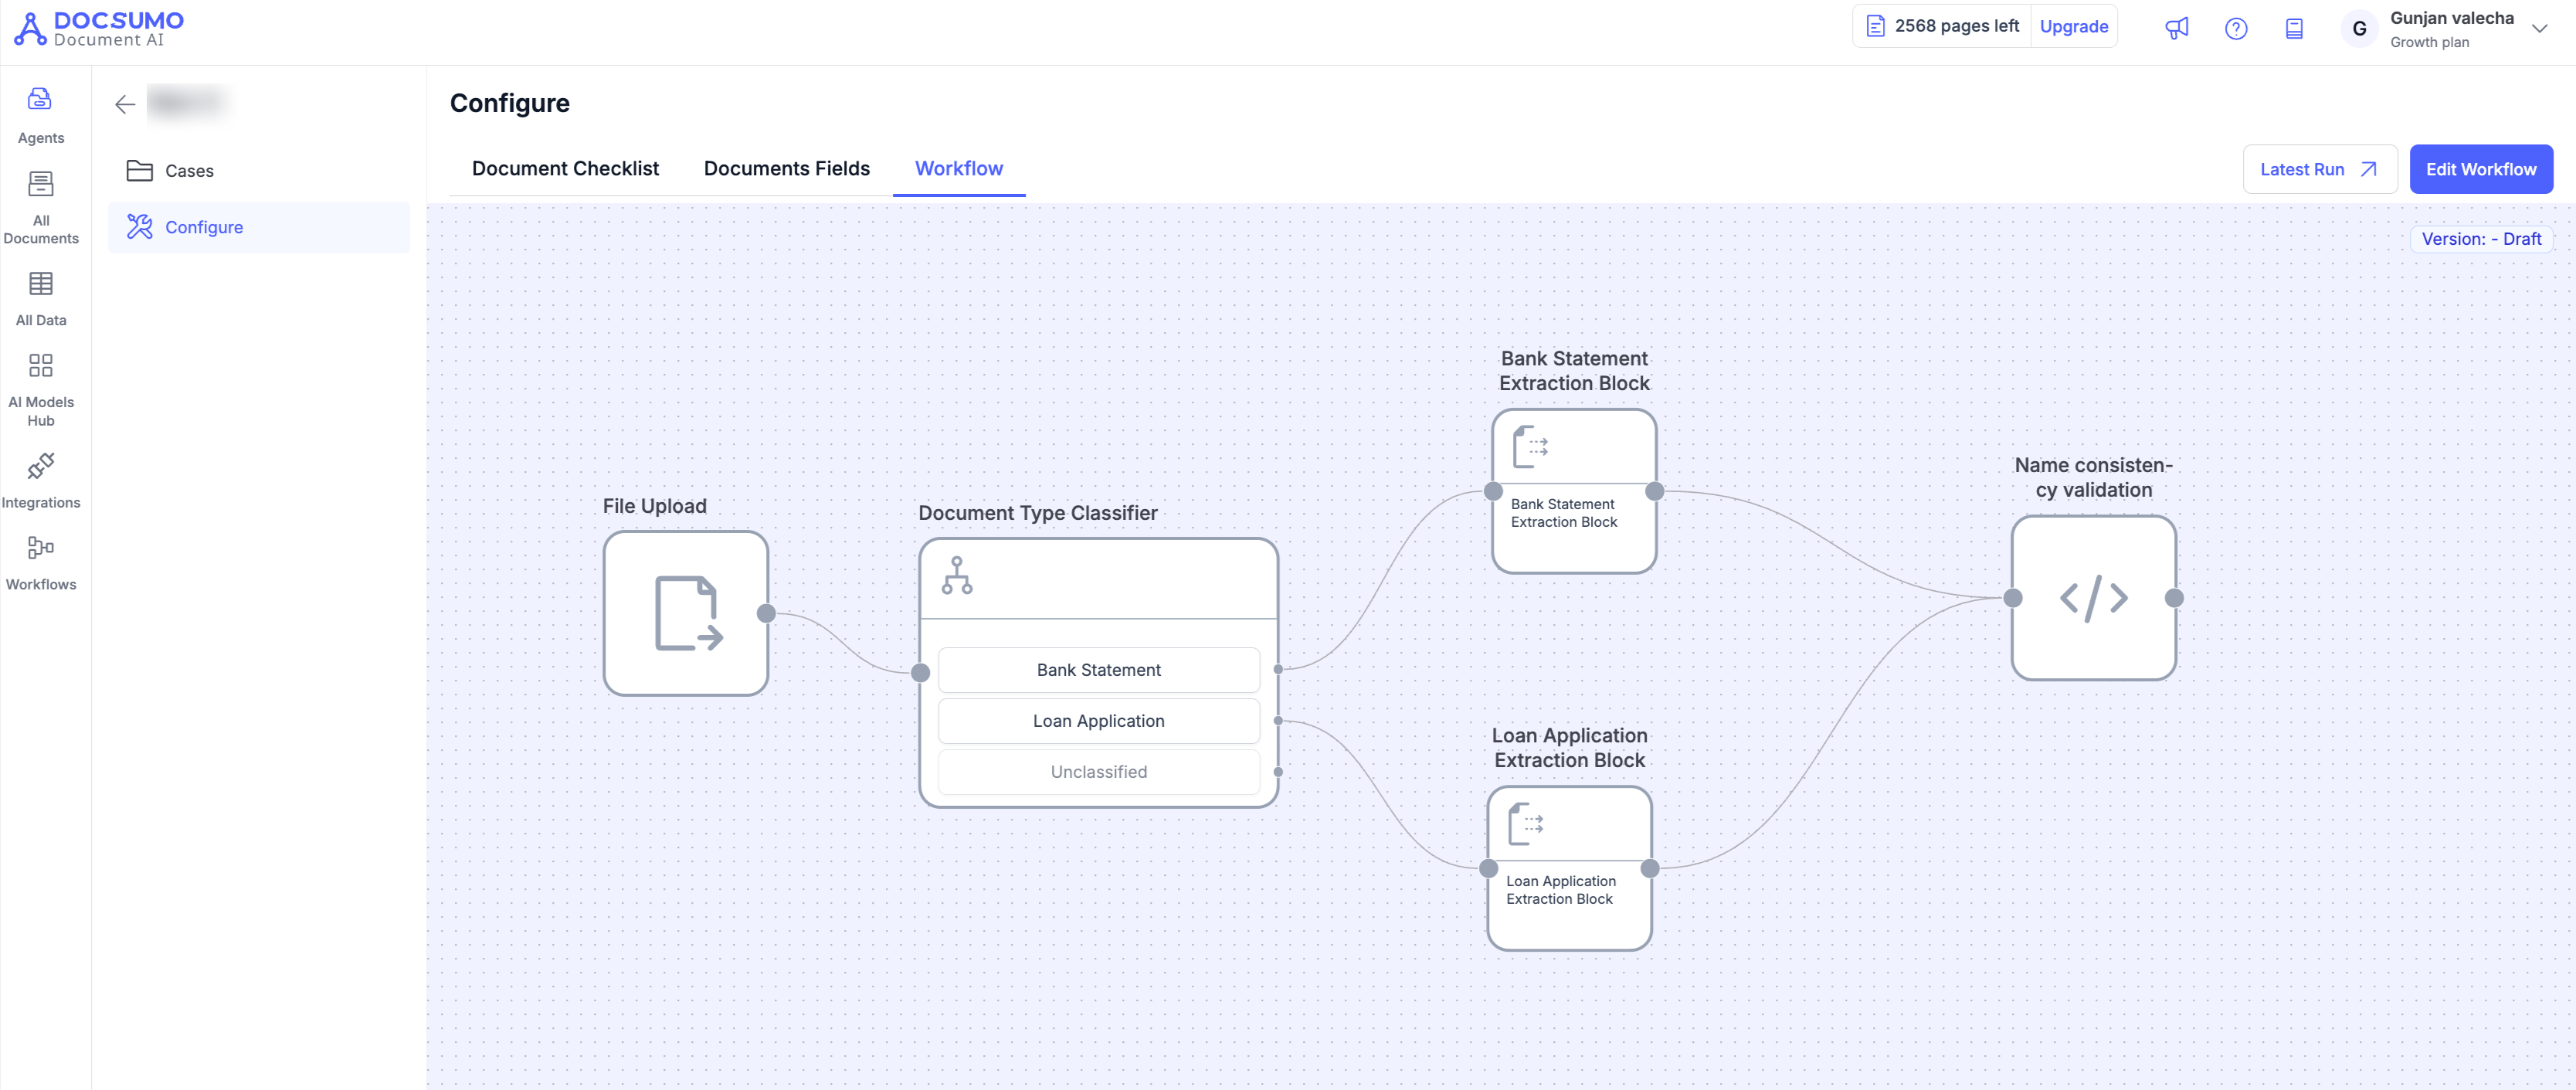Go to All Data section
The image size is (2576, 1090).
40,298
